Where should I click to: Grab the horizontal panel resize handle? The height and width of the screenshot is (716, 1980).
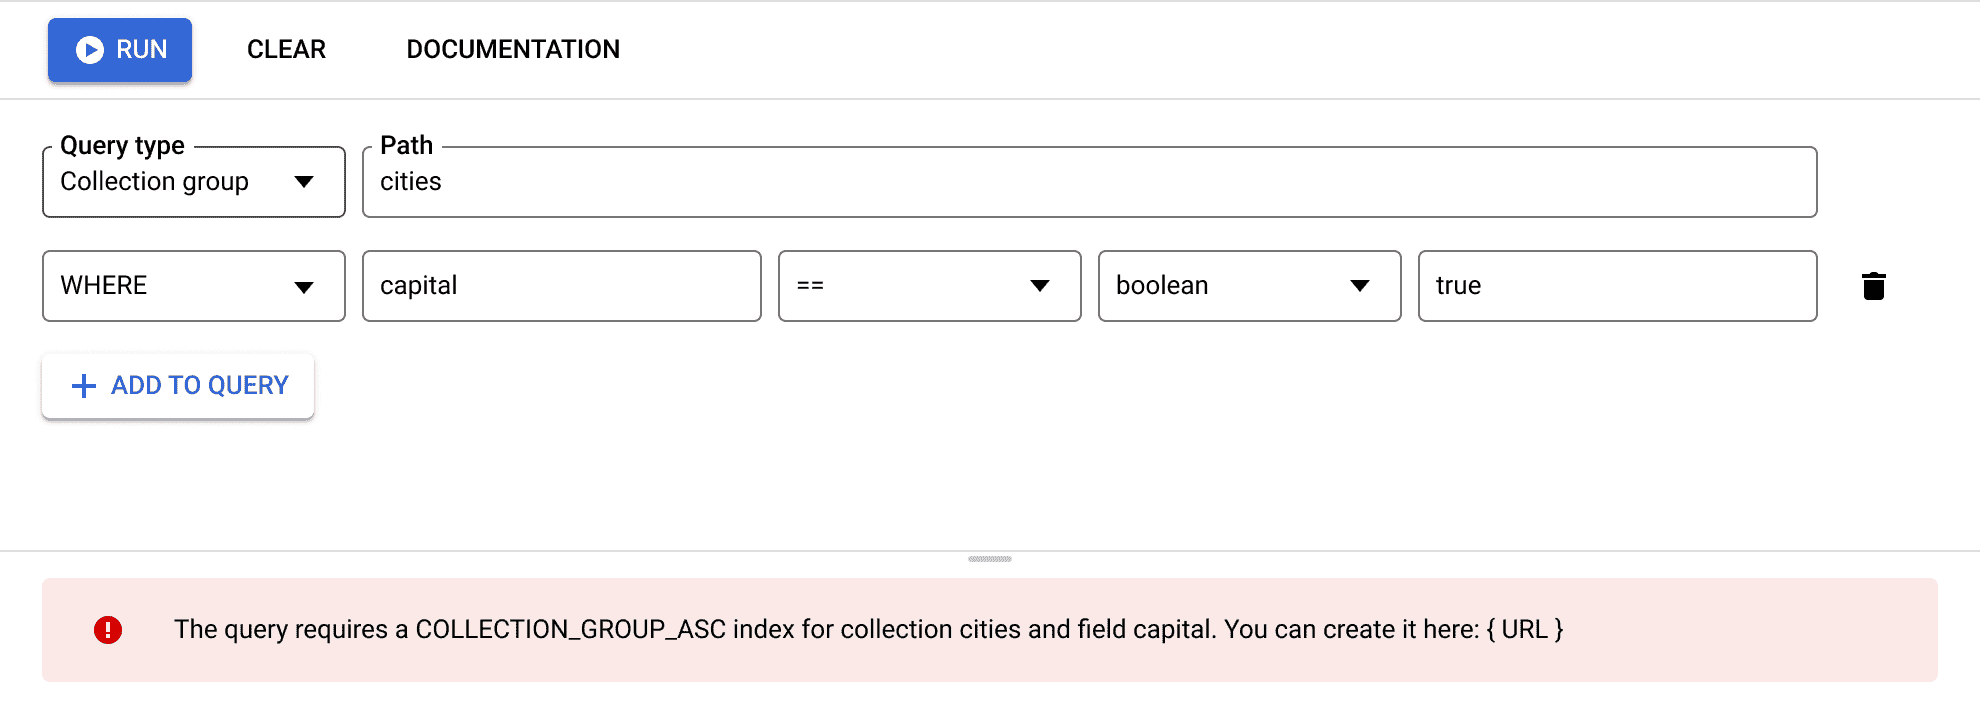pos(990,559)
